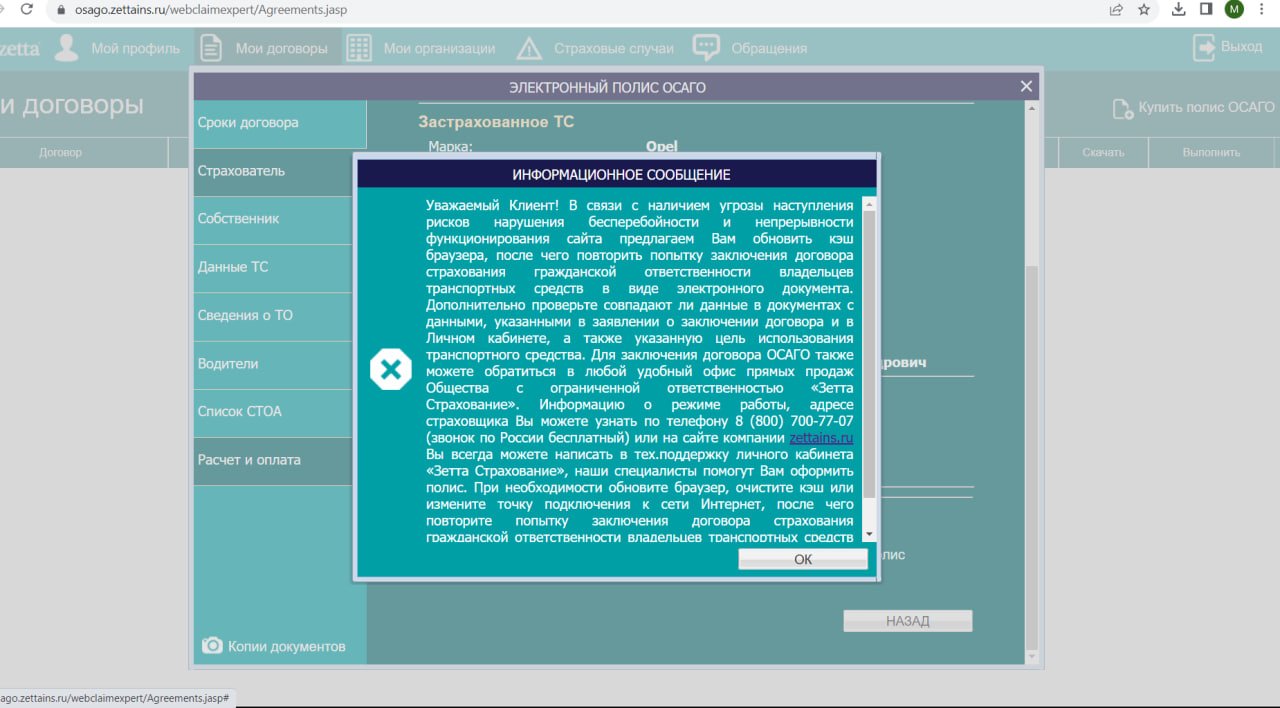The height and width of the screenshot is (708, 1280).
Task: Click the message scrollbar up arrow
Action: coord(869,204)
